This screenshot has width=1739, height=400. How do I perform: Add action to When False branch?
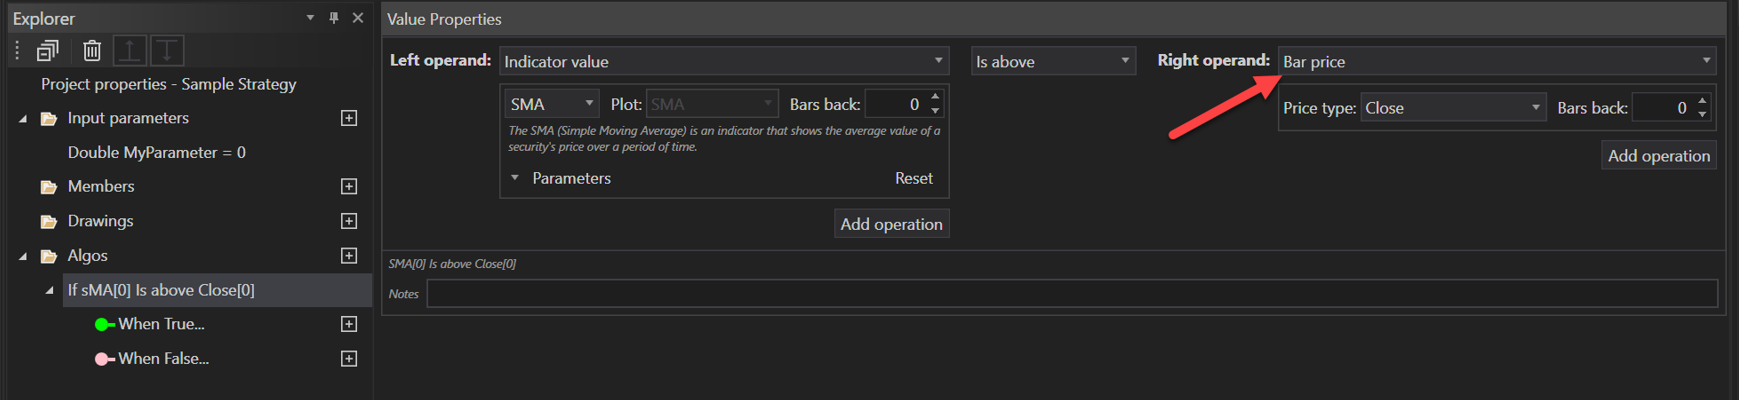pyautogui.click(x=349, y=359)
